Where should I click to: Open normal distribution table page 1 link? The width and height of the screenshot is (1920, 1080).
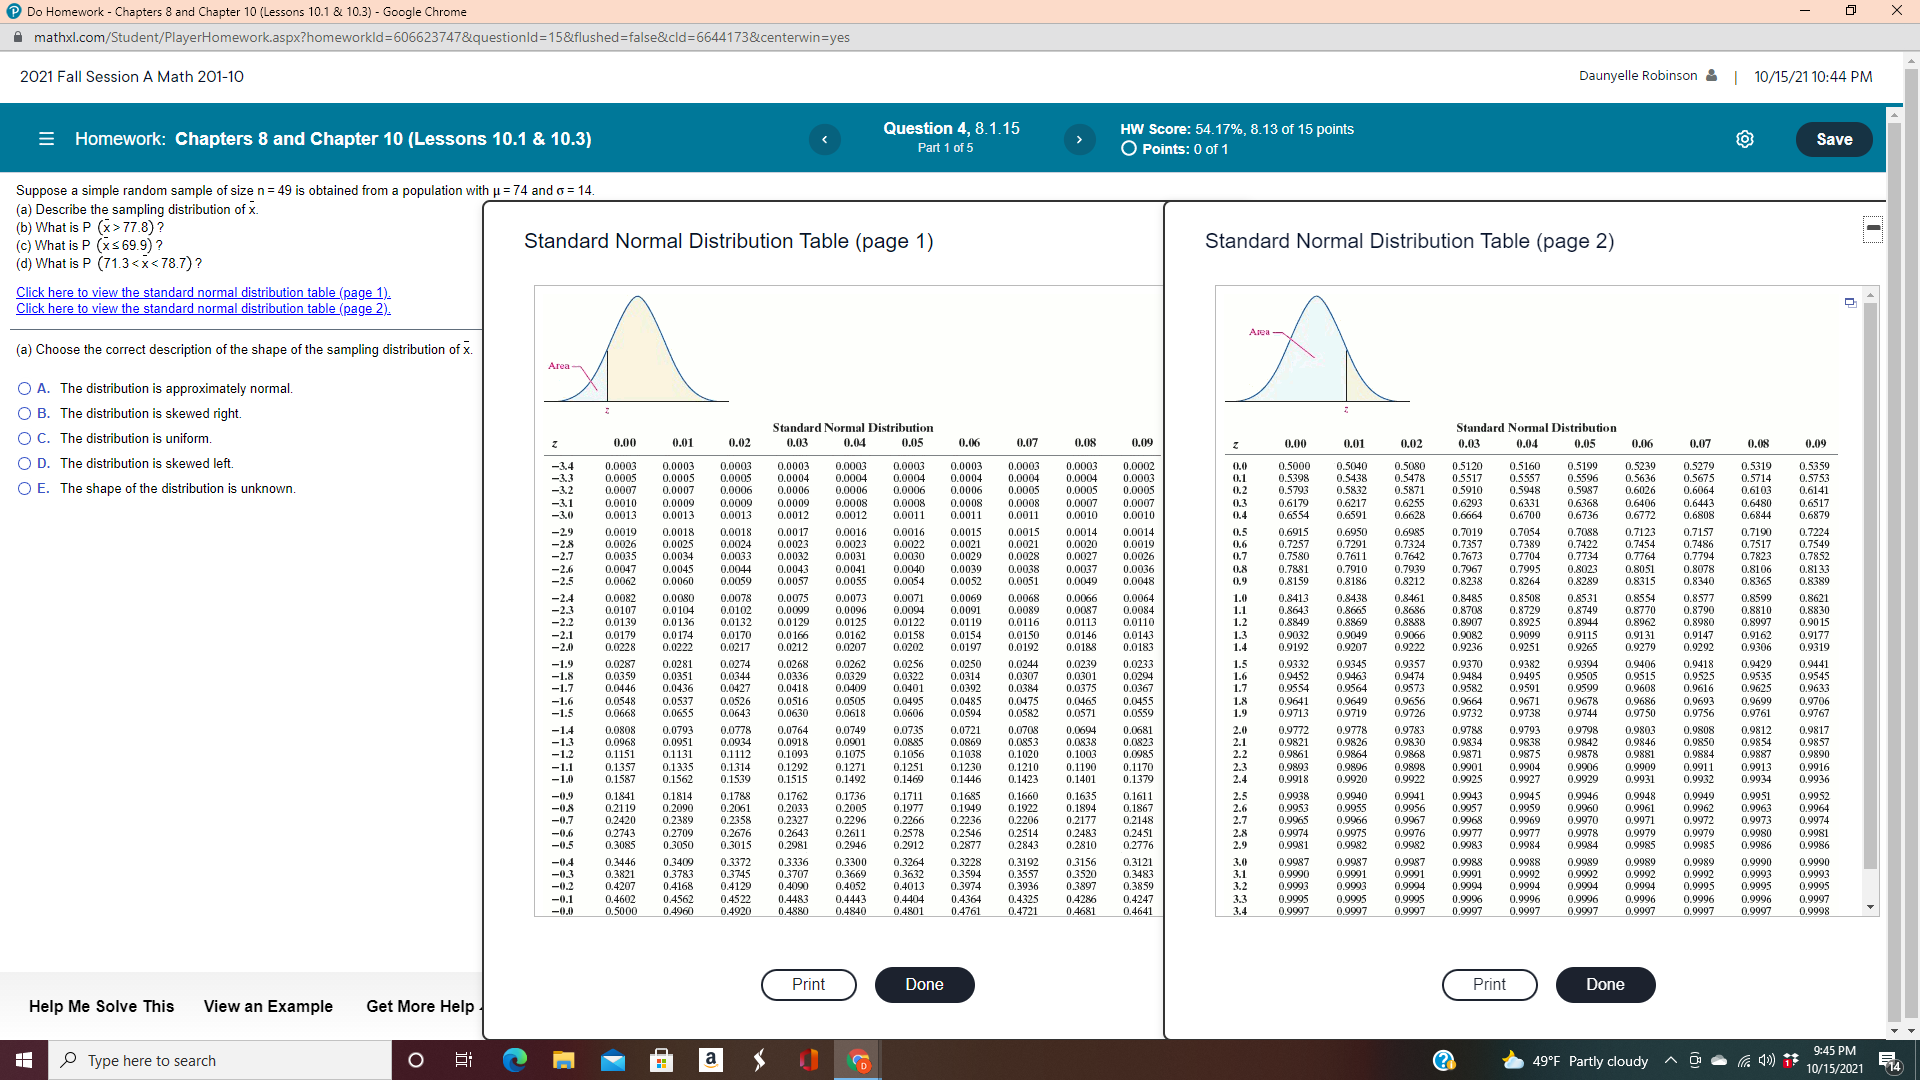click(203, 292)
